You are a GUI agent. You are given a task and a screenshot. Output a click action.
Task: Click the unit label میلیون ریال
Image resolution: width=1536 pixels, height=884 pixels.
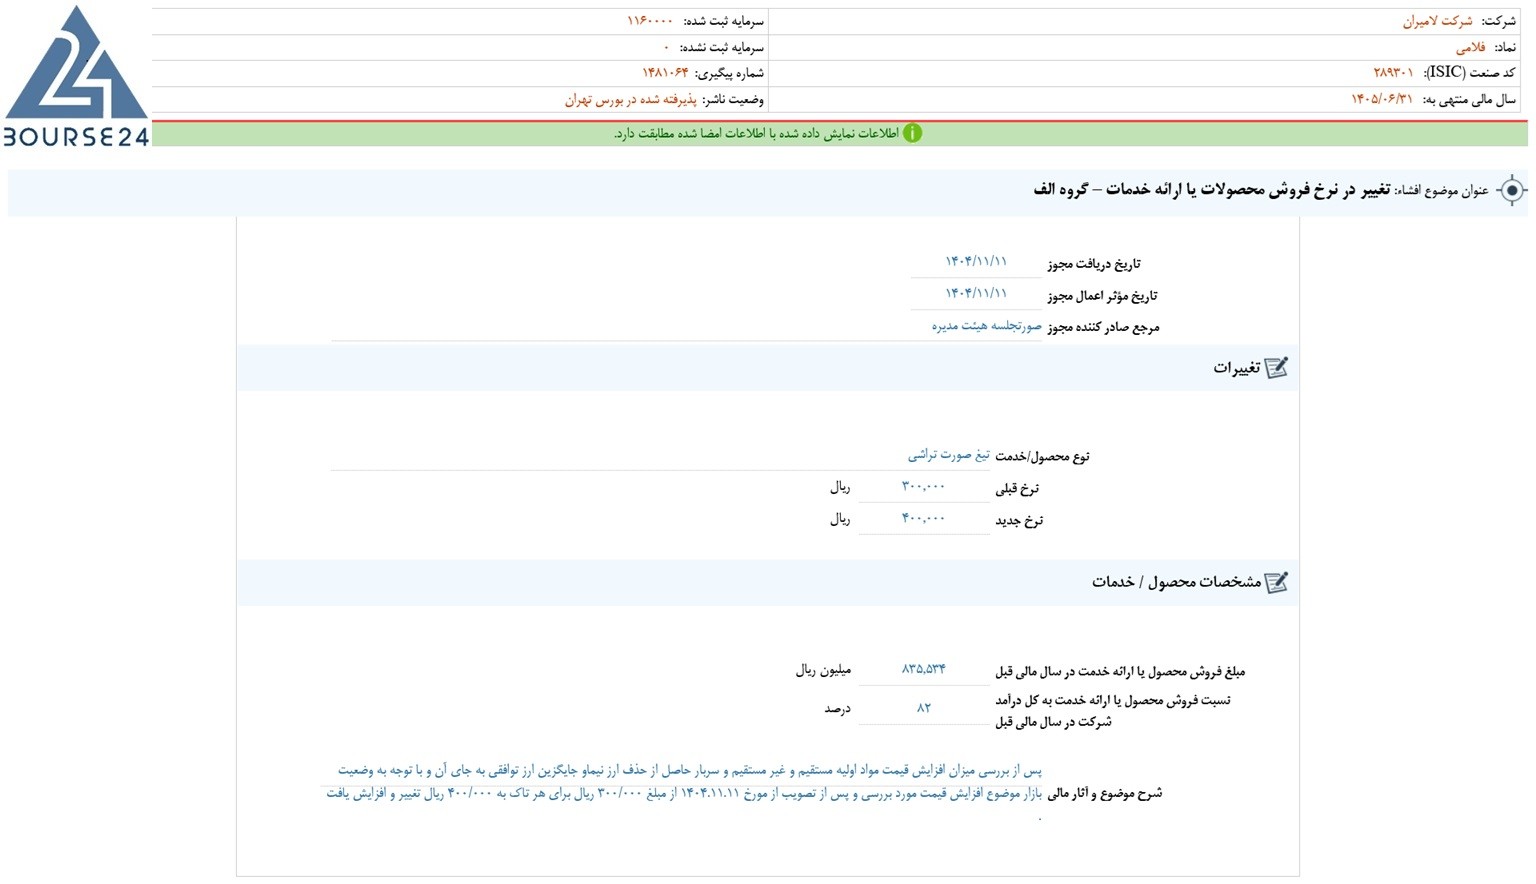point(823,670)
